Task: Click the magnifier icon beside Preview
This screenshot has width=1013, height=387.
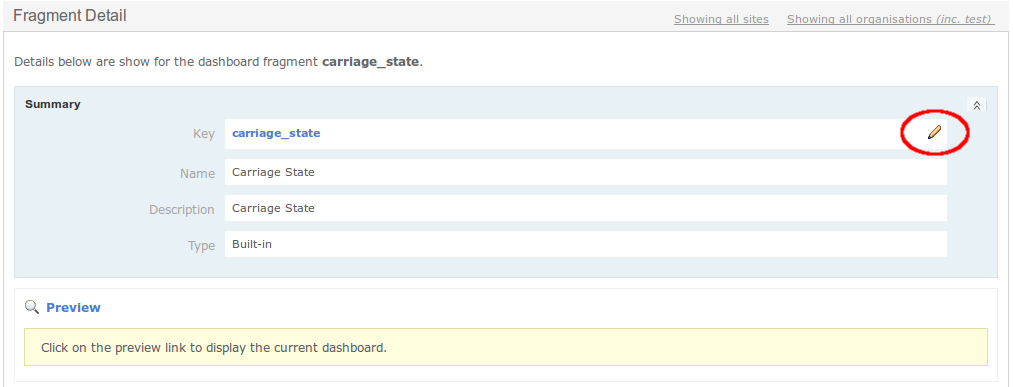Action: coord(32,307)
